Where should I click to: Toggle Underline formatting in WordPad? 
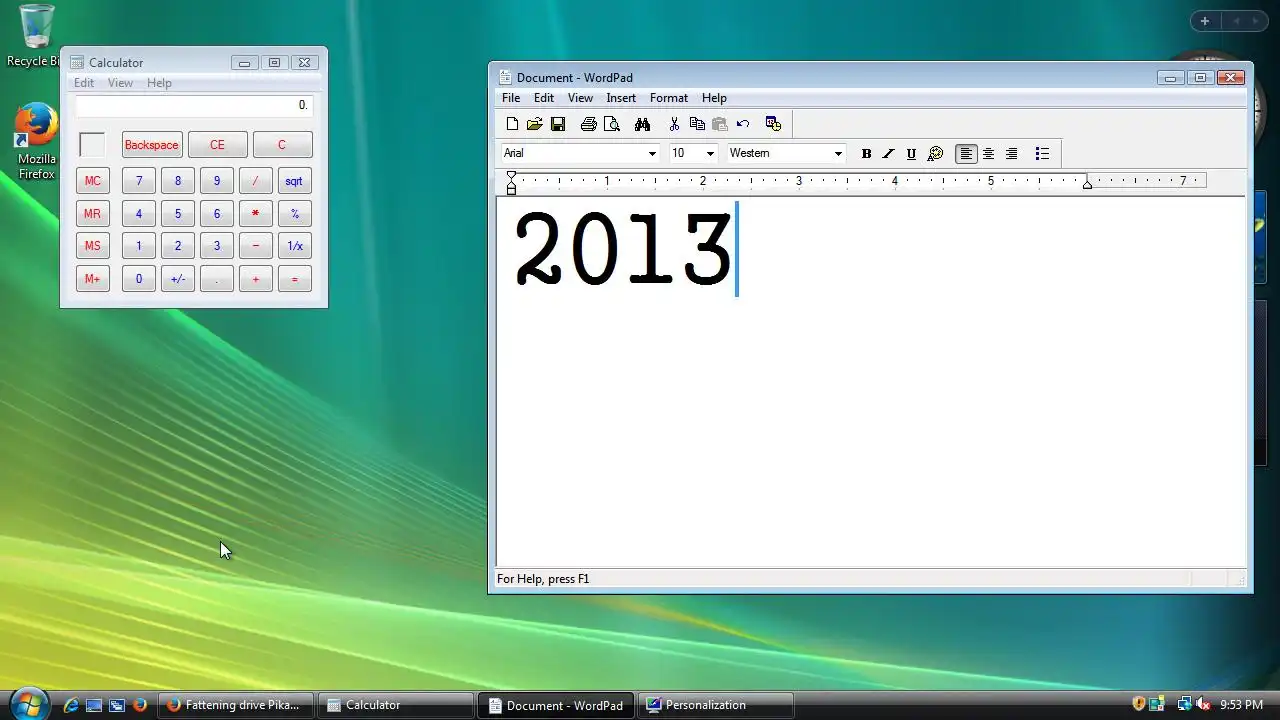click(911, 154)
